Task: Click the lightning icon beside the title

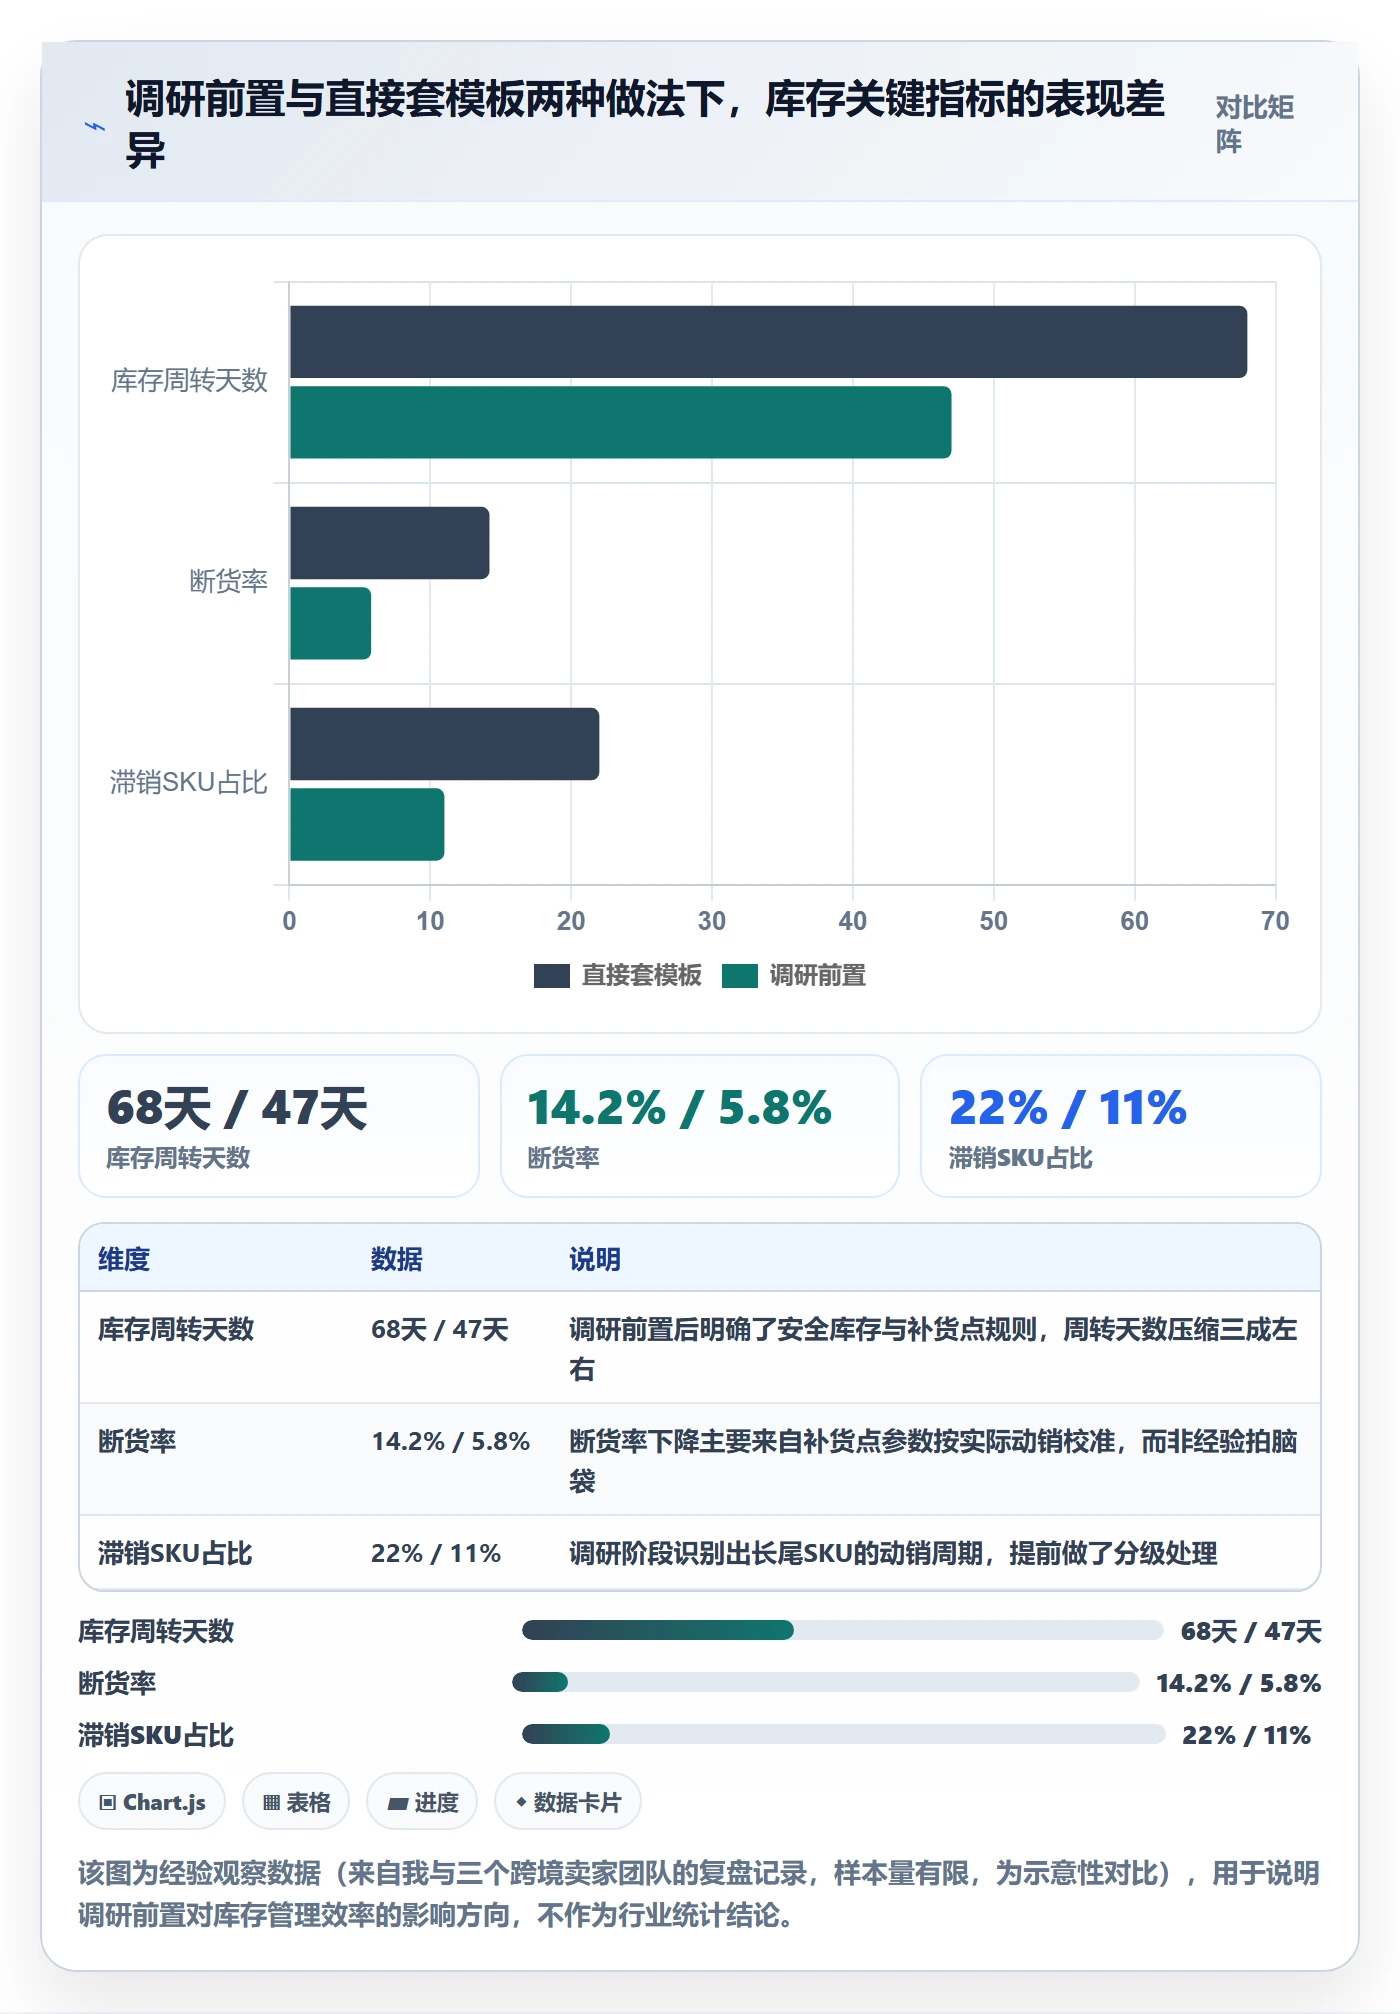Action: point(95,126)
